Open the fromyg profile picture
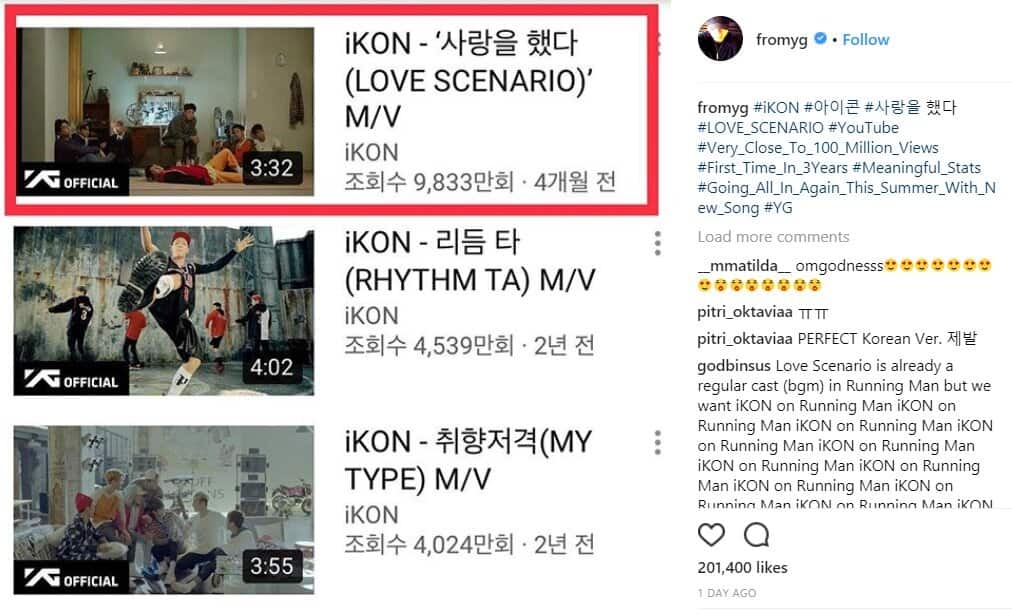The width and height of the screenshot is (1012, 615). point(720,39)
